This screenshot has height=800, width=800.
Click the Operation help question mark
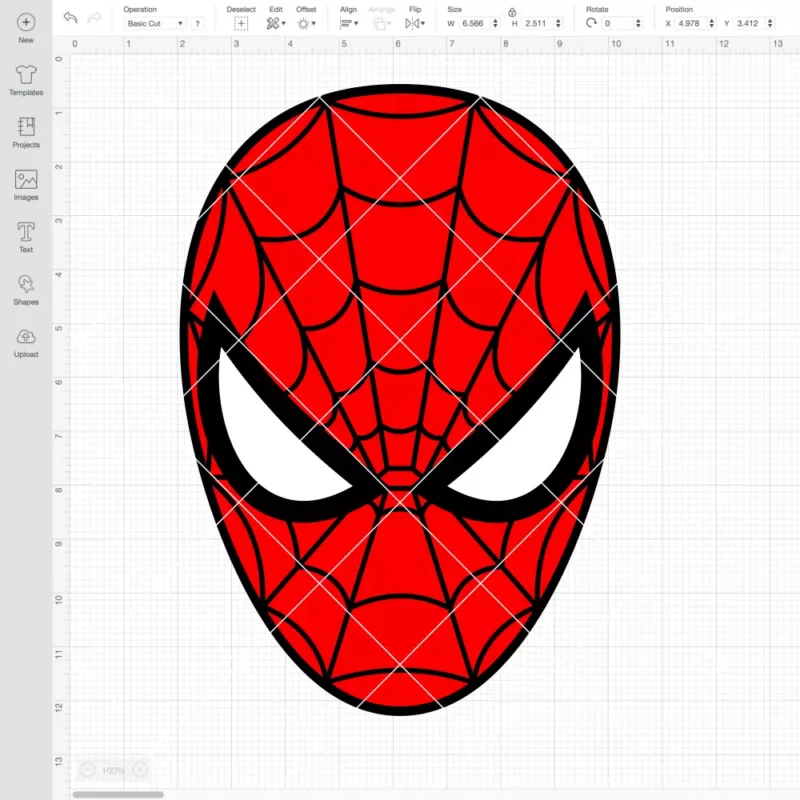(x=197, y=23)
